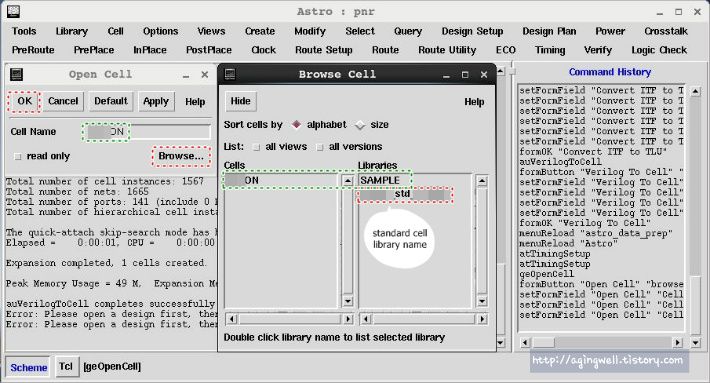Enable the all views list option
This screenshot has height=383, width=710.
[x=256, y=147]
